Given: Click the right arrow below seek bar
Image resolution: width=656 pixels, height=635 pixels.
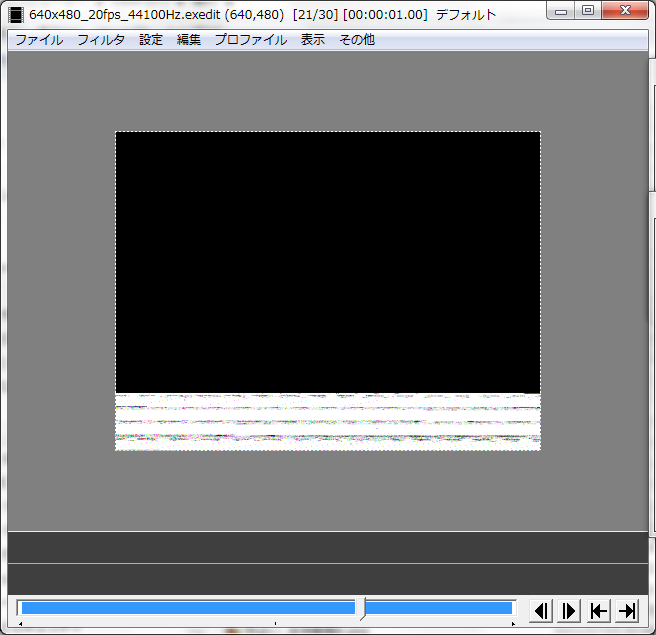Looking at the screenshot, I should [513, 624].
